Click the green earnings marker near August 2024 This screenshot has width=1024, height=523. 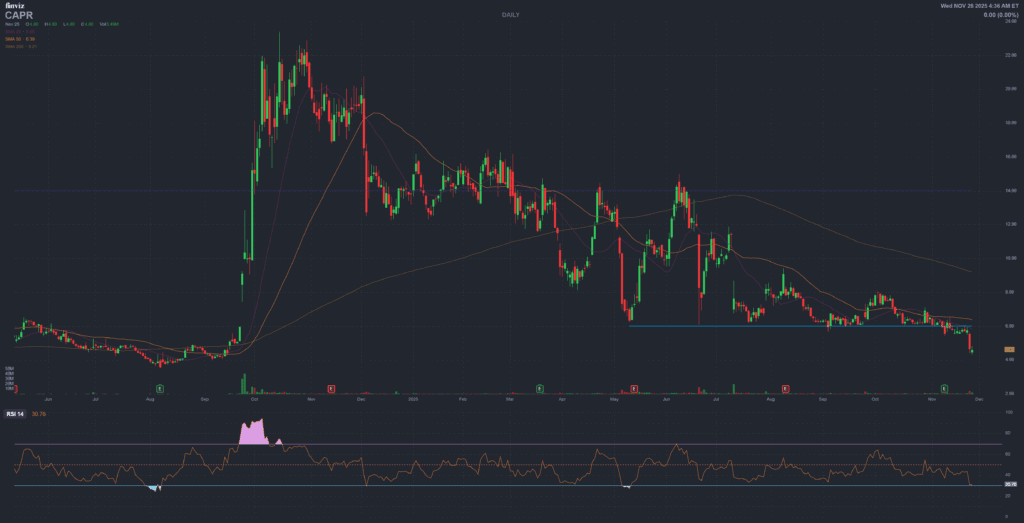(x=160, y=386)
